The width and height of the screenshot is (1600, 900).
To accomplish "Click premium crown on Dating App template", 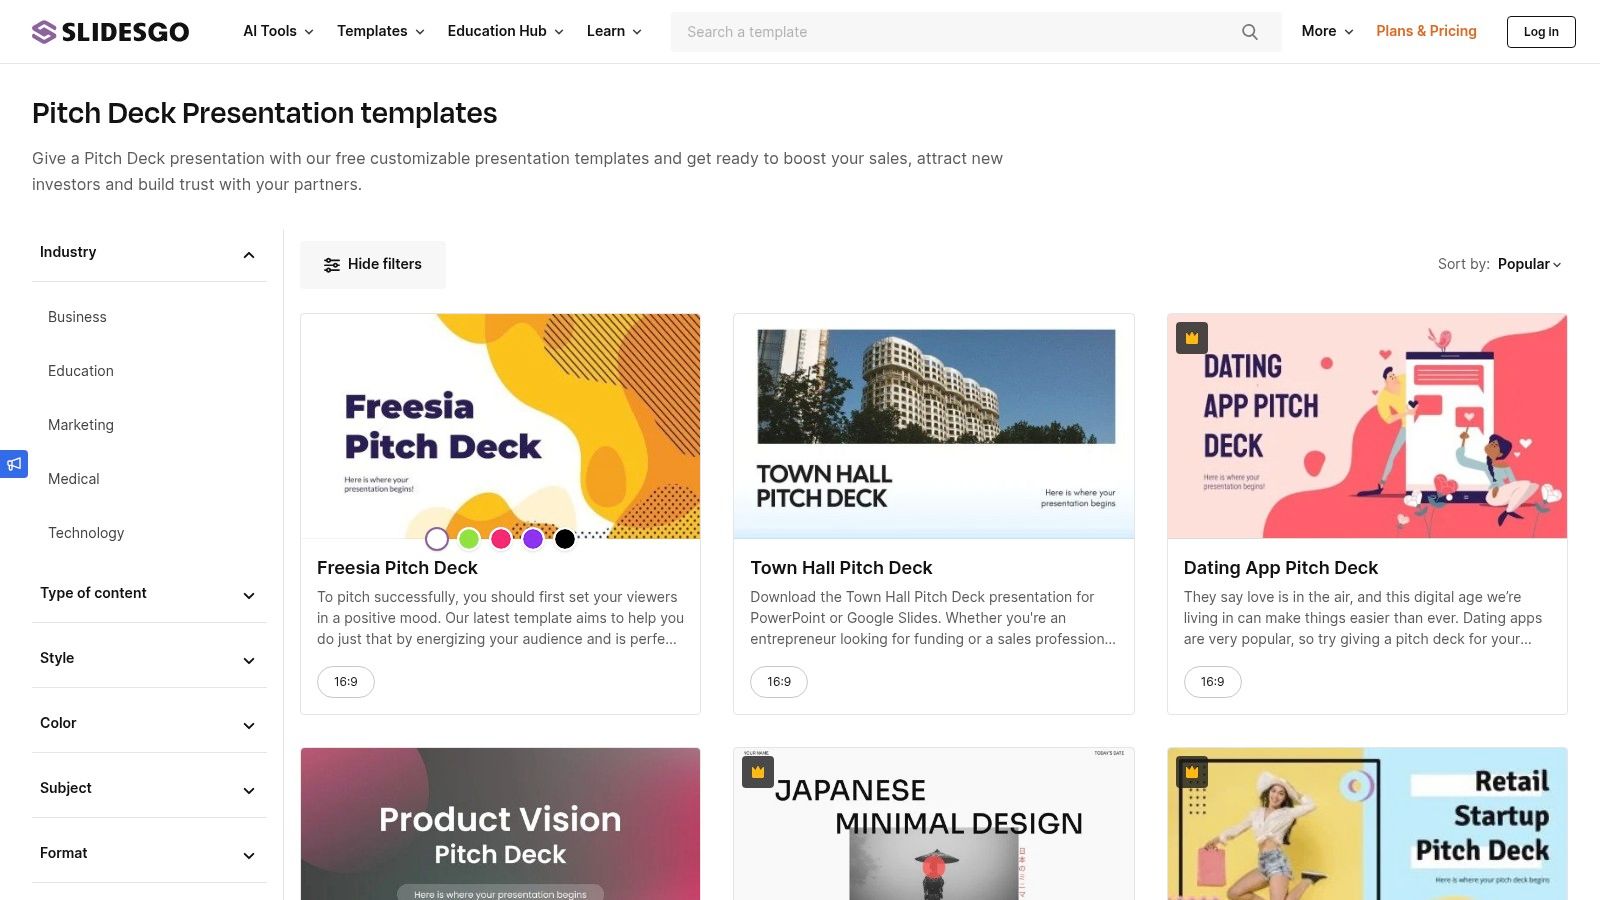I will click(x=1192, y=338).
